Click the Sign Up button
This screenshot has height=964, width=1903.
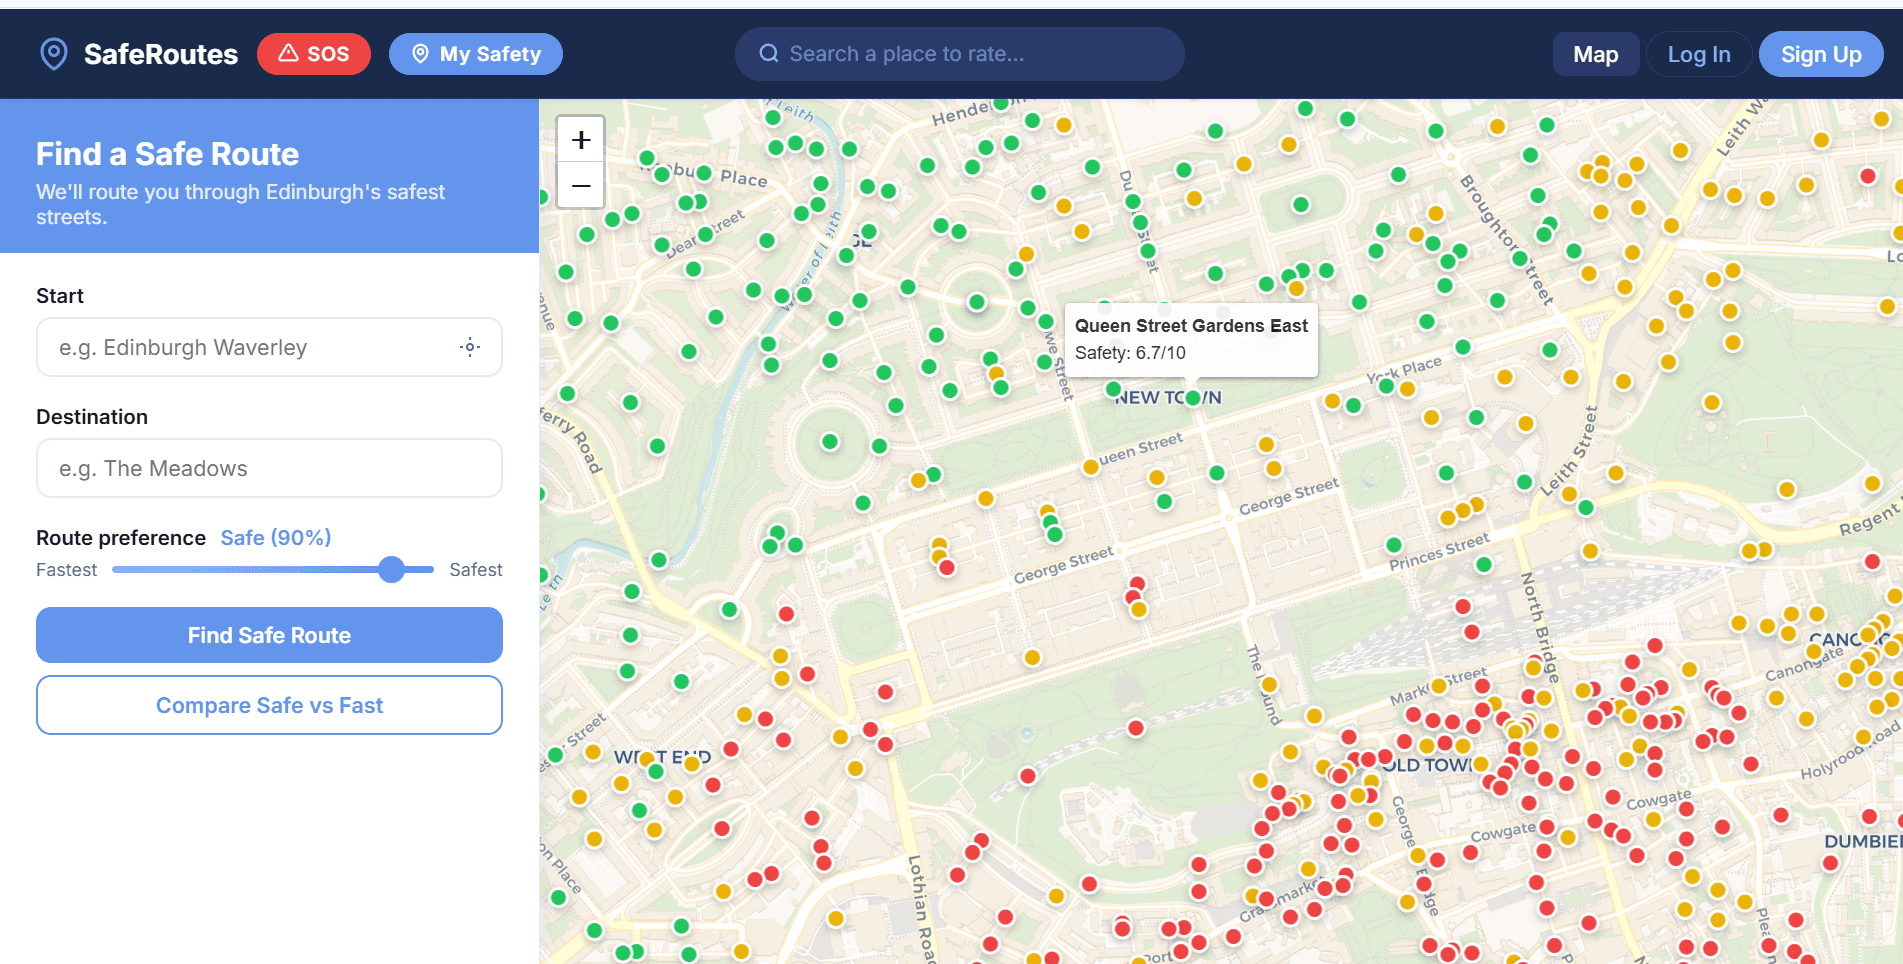coord(1821,54)
